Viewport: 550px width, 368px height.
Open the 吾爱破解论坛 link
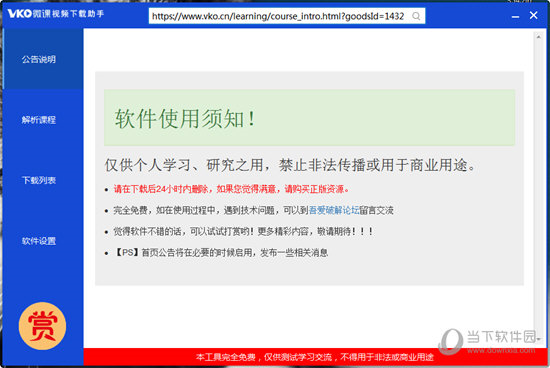pyautogui.click(x=334, y=210)
